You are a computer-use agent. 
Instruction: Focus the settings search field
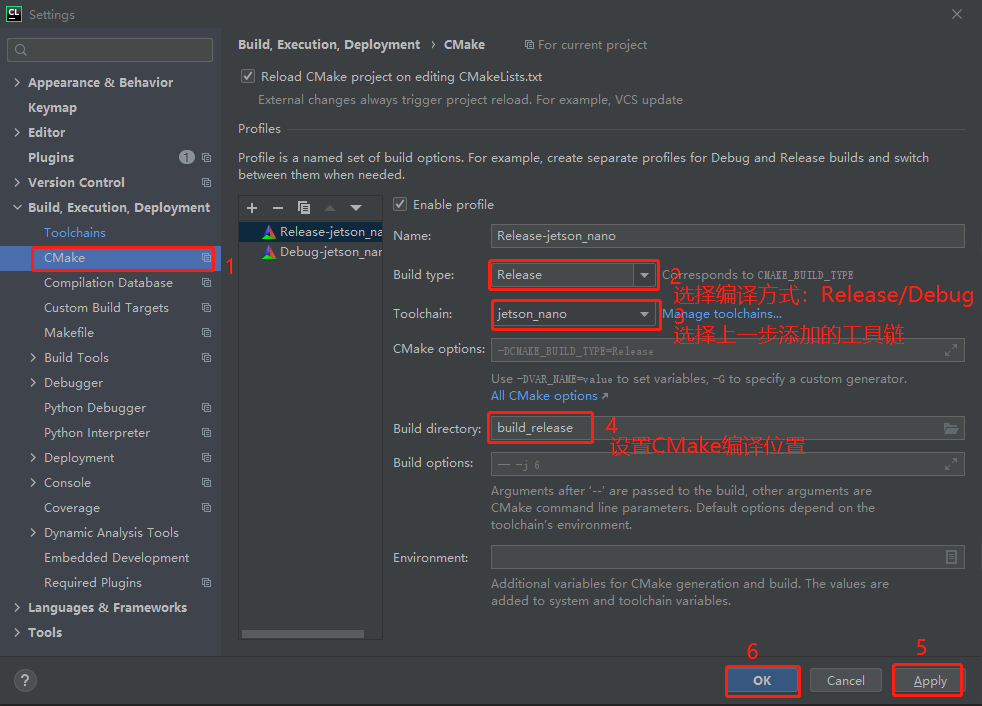pos(110,50)
